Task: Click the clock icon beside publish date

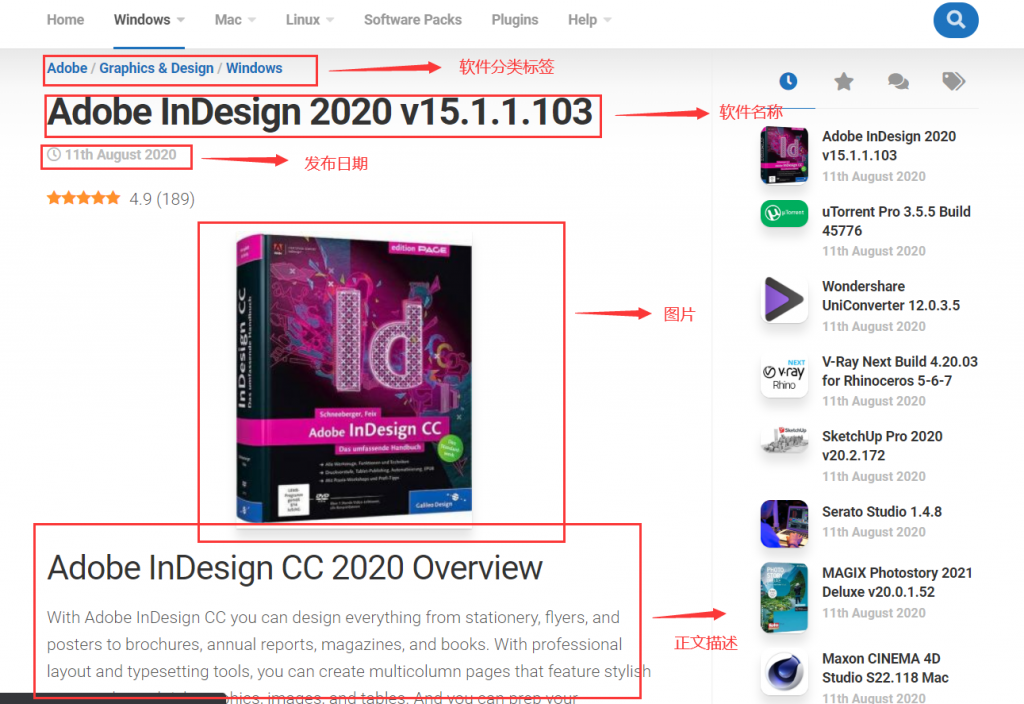Action: click(x=54, y=155)
